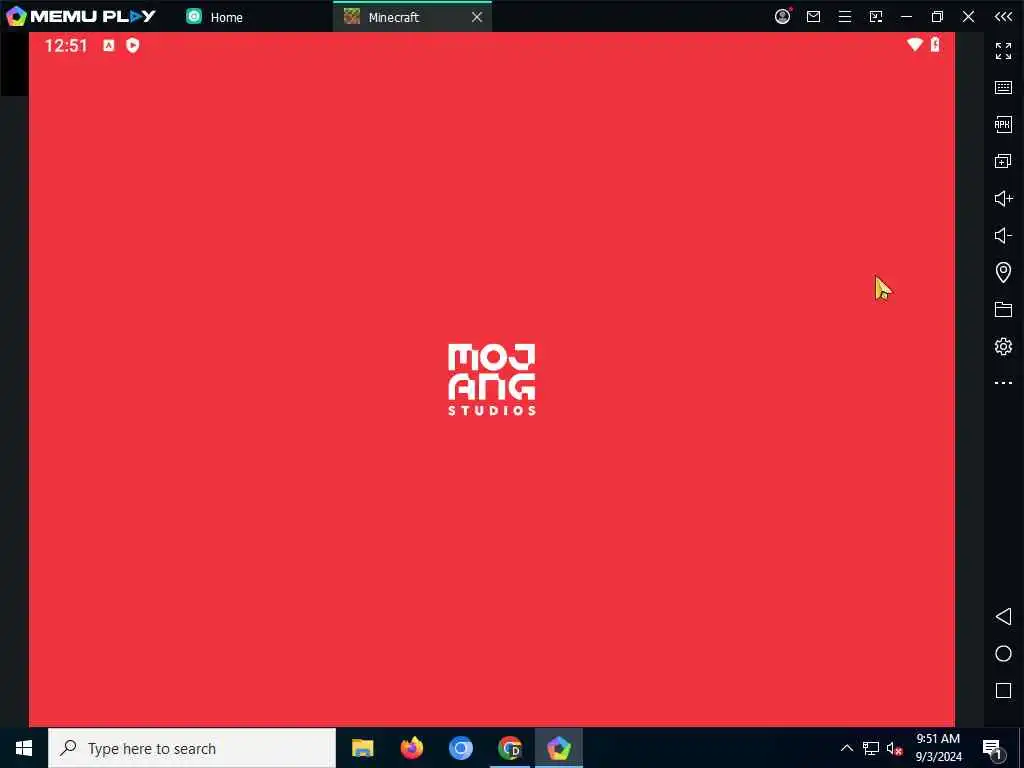Open the blue Chromium browser taskbar icon
Screen dimensions: 1024x768
[x=460, y=748]
